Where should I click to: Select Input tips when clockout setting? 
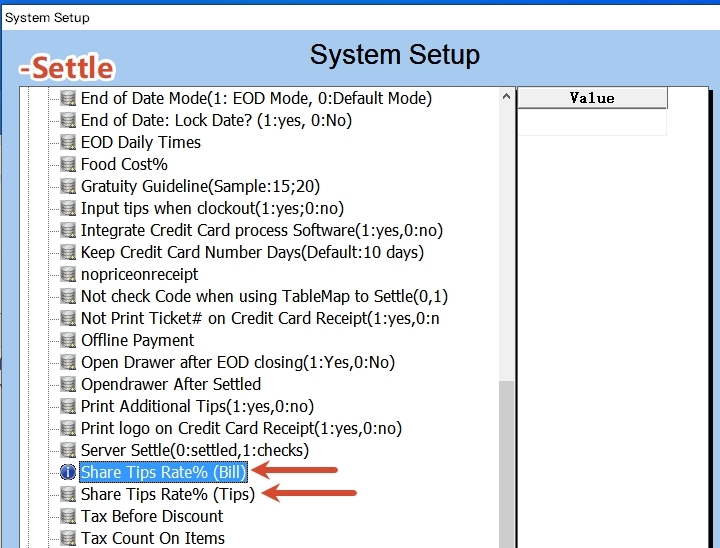(x=212, y=209)
